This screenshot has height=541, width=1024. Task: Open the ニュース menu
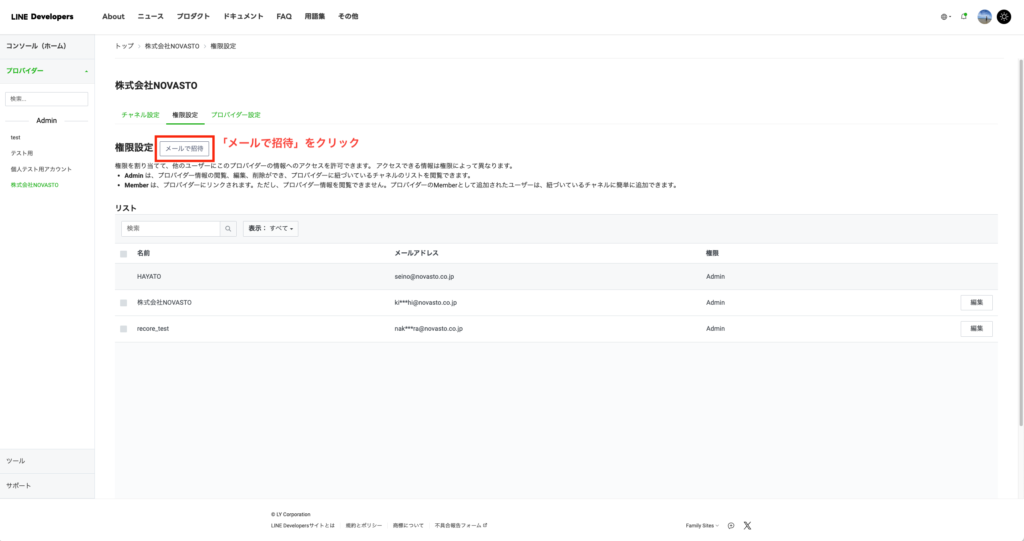tap(150, 16)
